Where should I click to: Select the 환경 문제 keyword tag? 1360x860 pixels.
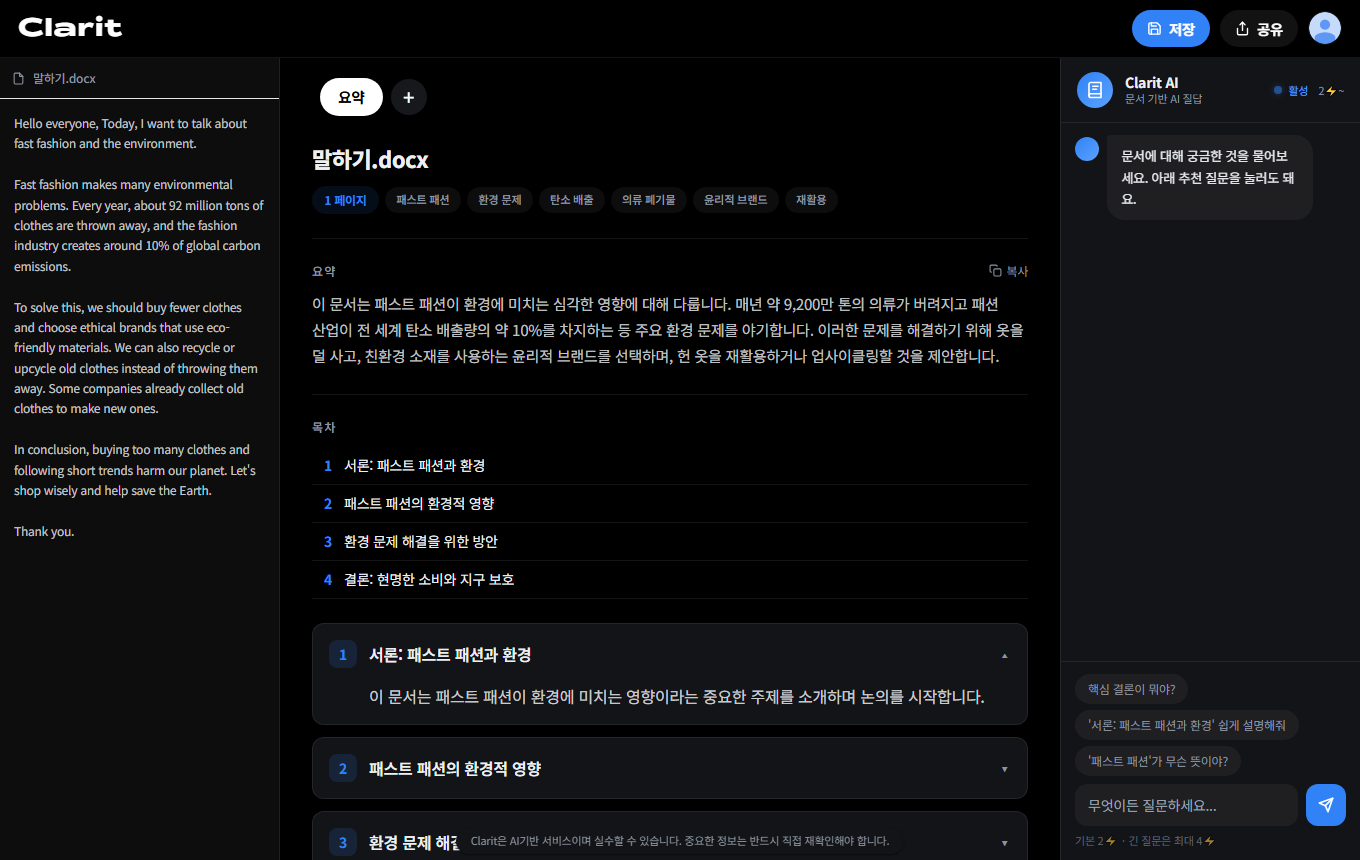click(500, 200)
